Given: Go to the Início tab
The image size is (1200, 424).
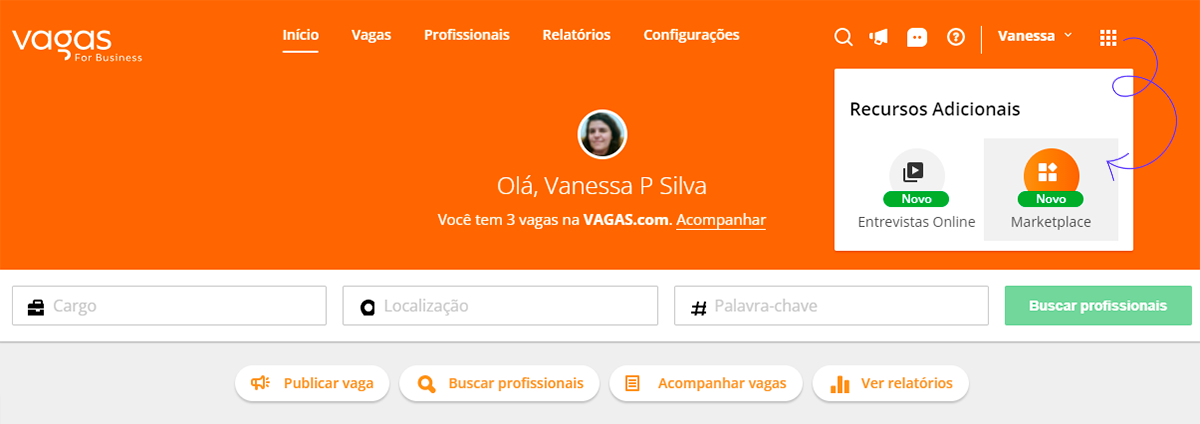Looking at the screenshot, I should tap(301, 35).
